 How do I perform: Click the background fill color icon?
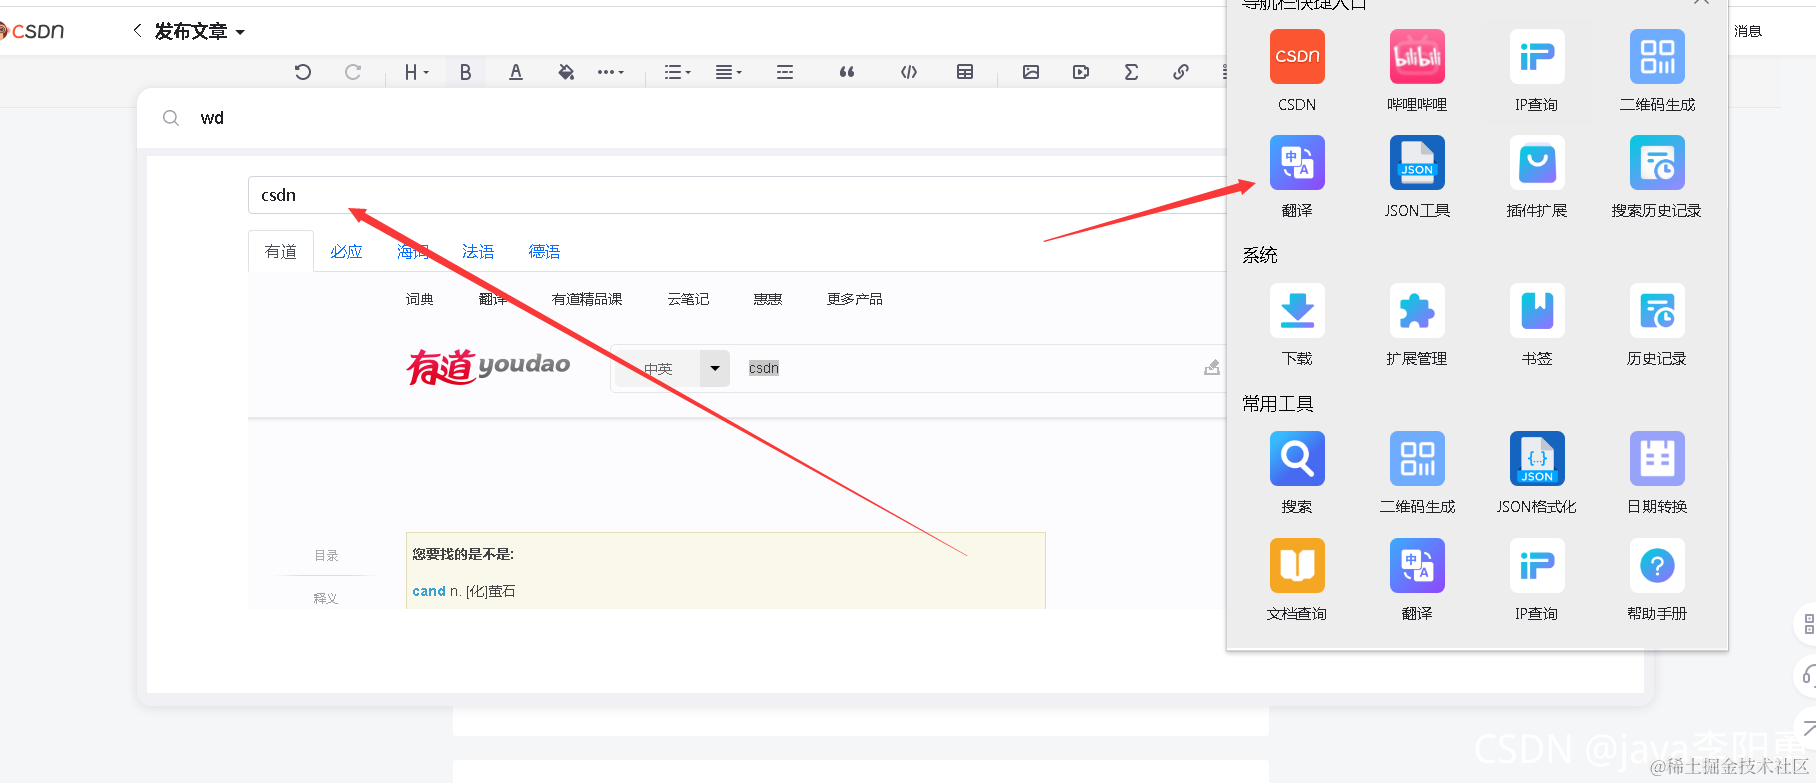pos(566,72)
